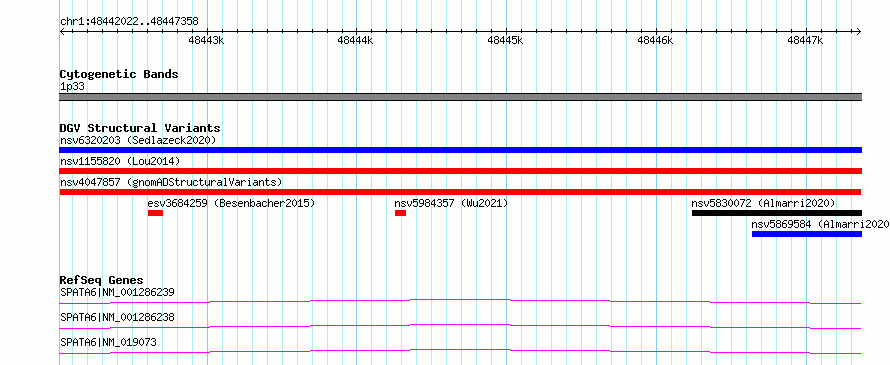Click the nsv5830072 (Almarri2020) label
The image size is (890, 365).
(763, 203)
